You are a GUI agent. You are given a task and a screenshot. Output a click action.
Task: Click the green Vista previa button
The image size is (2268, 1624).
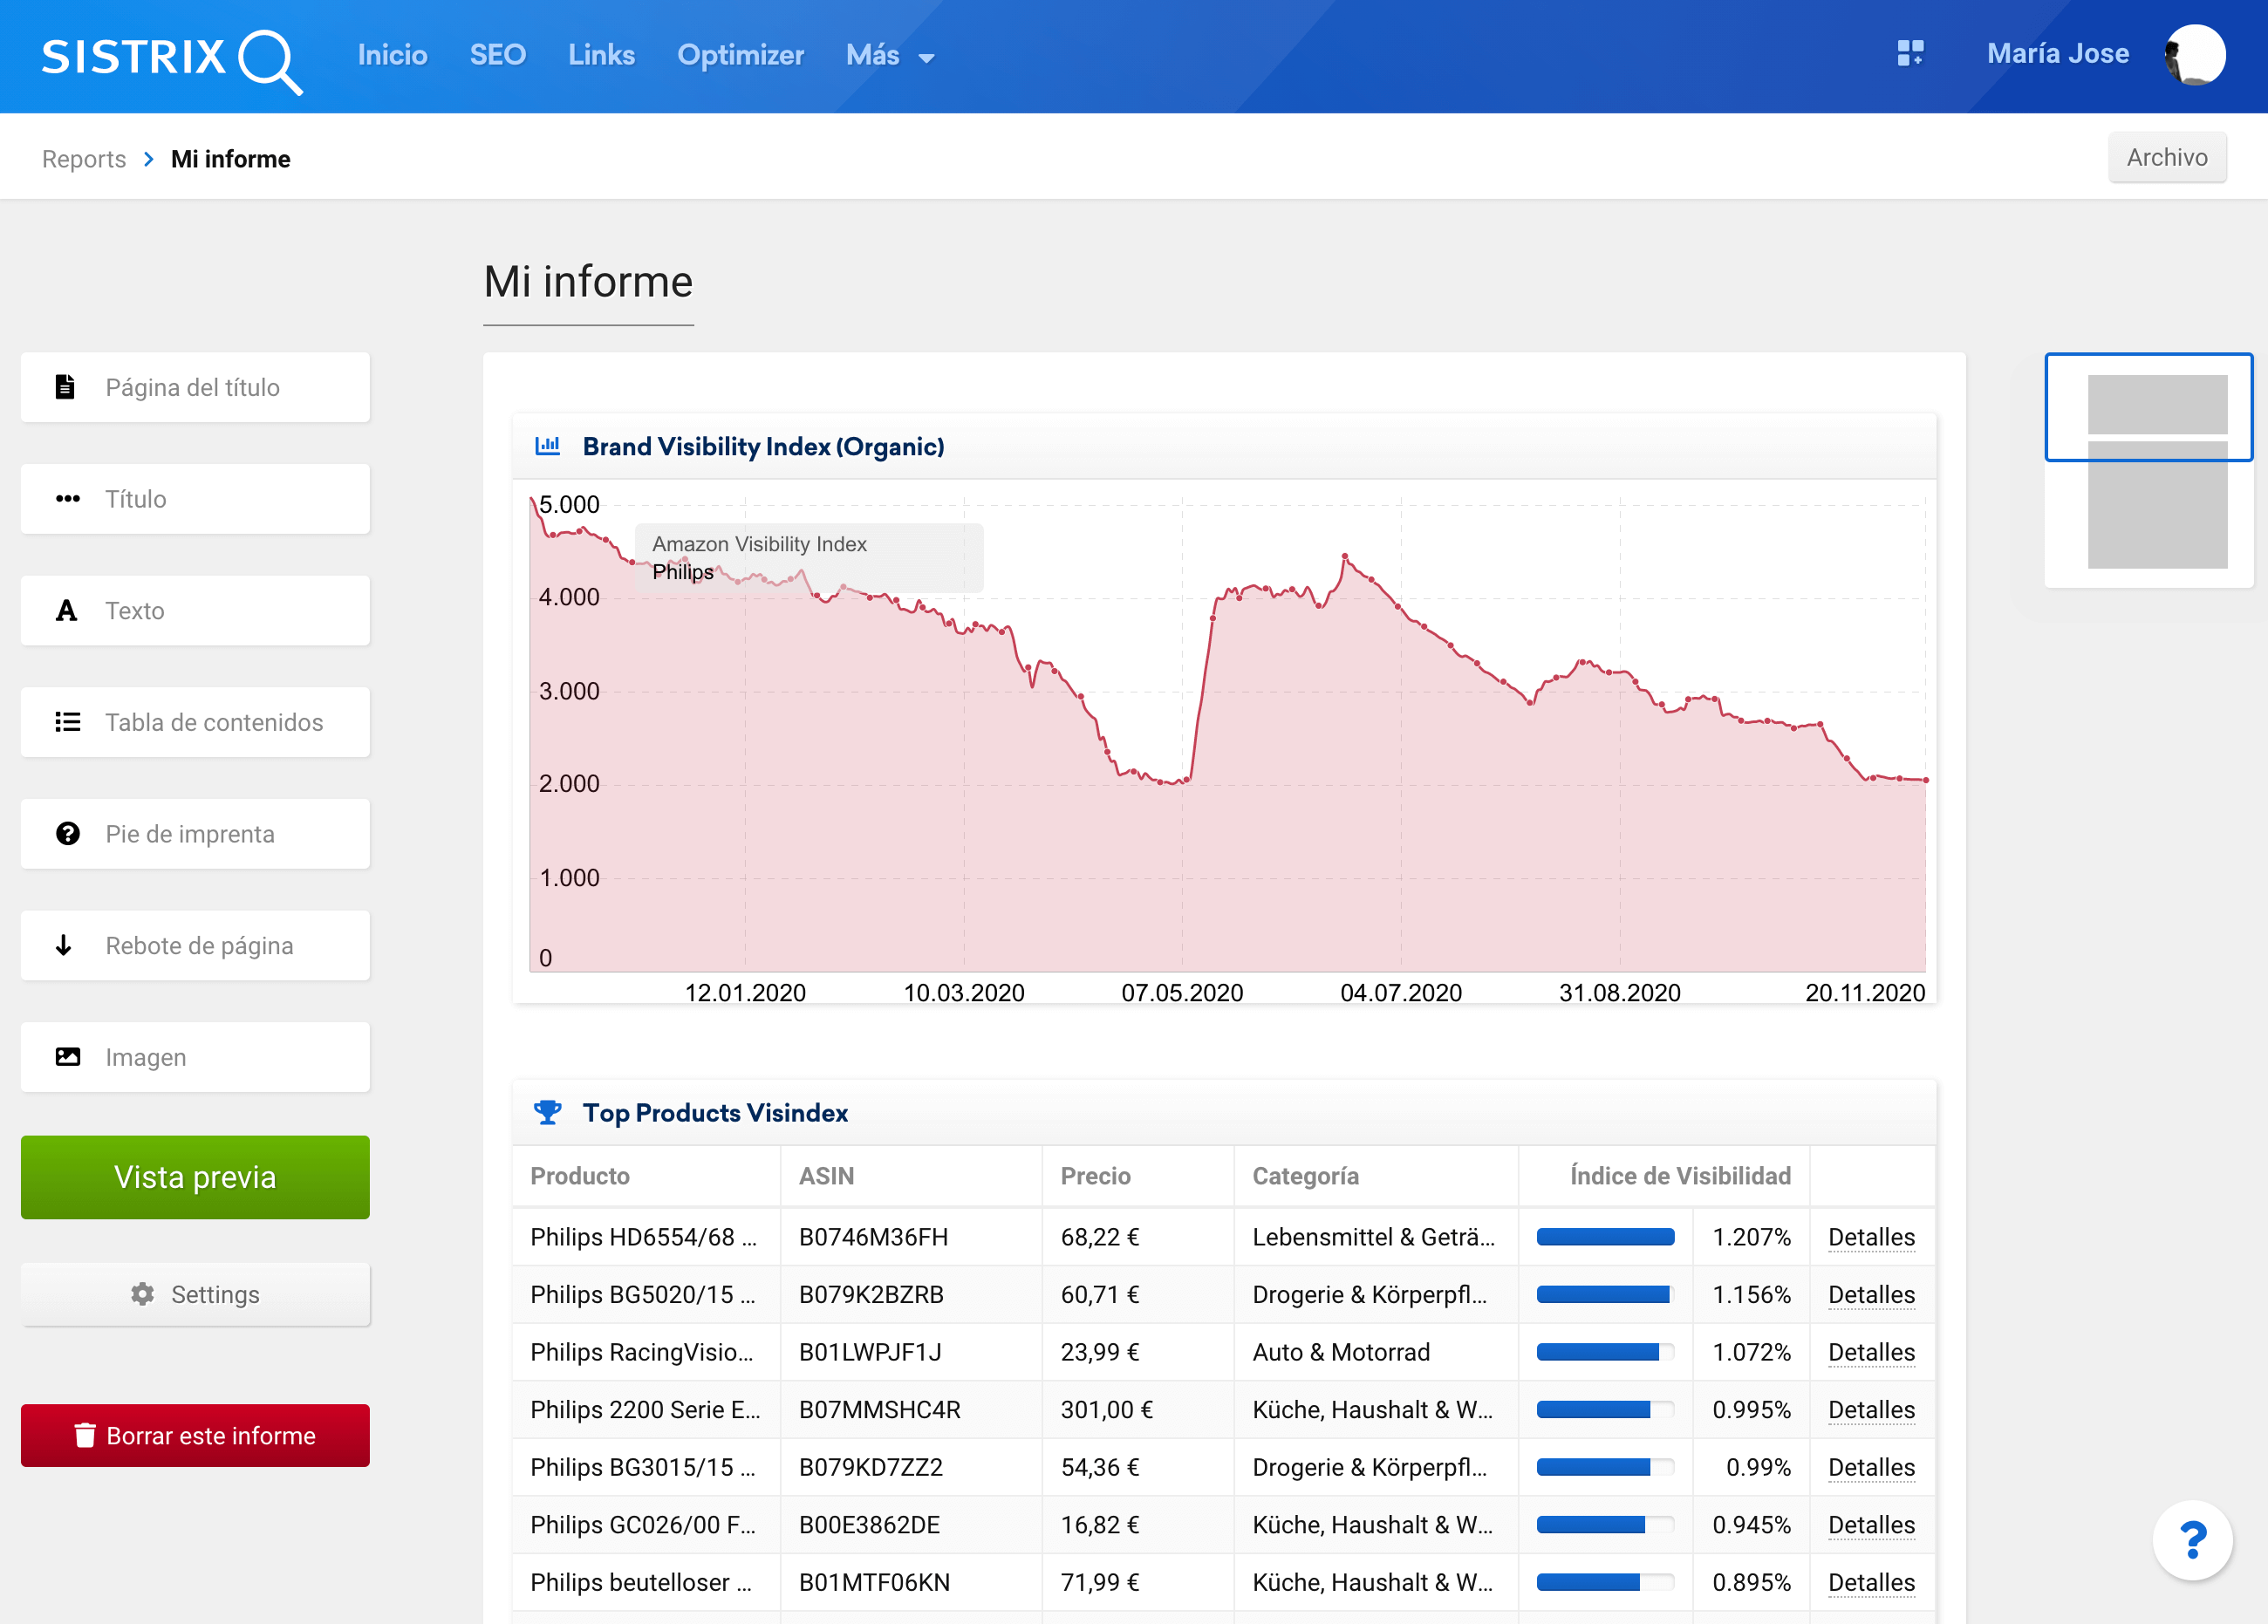(195, 1177)
